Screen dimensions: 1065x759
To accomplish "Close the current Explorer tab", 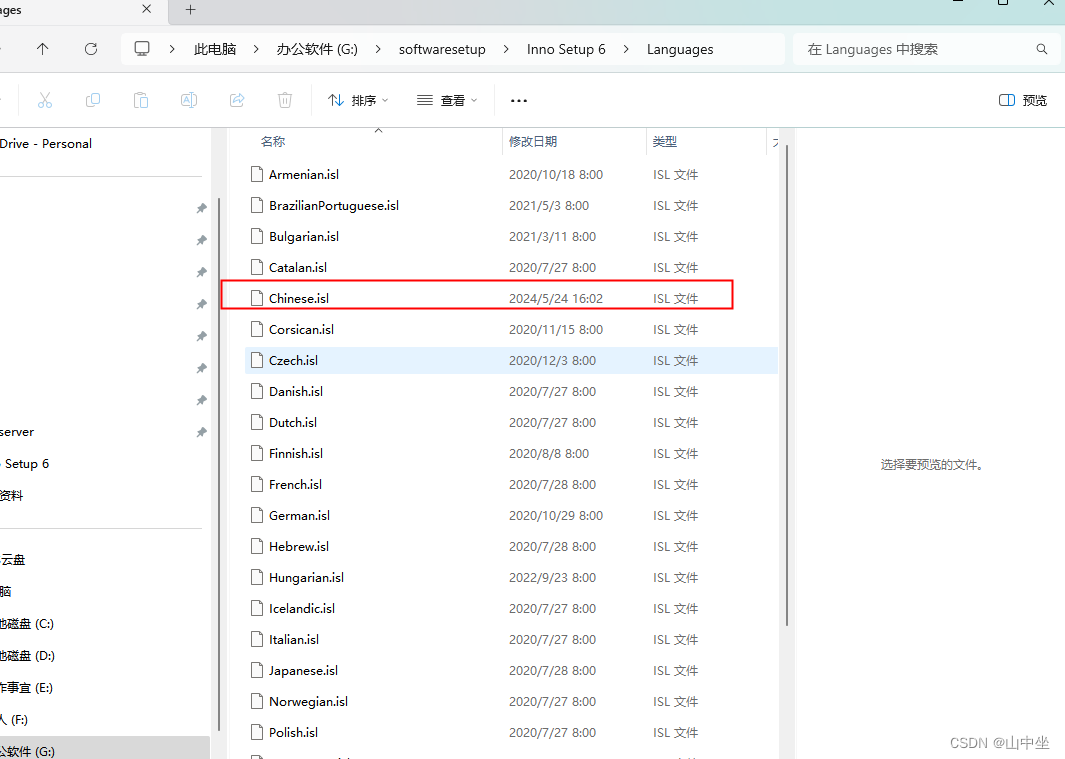I will click(x=147, y=9).
